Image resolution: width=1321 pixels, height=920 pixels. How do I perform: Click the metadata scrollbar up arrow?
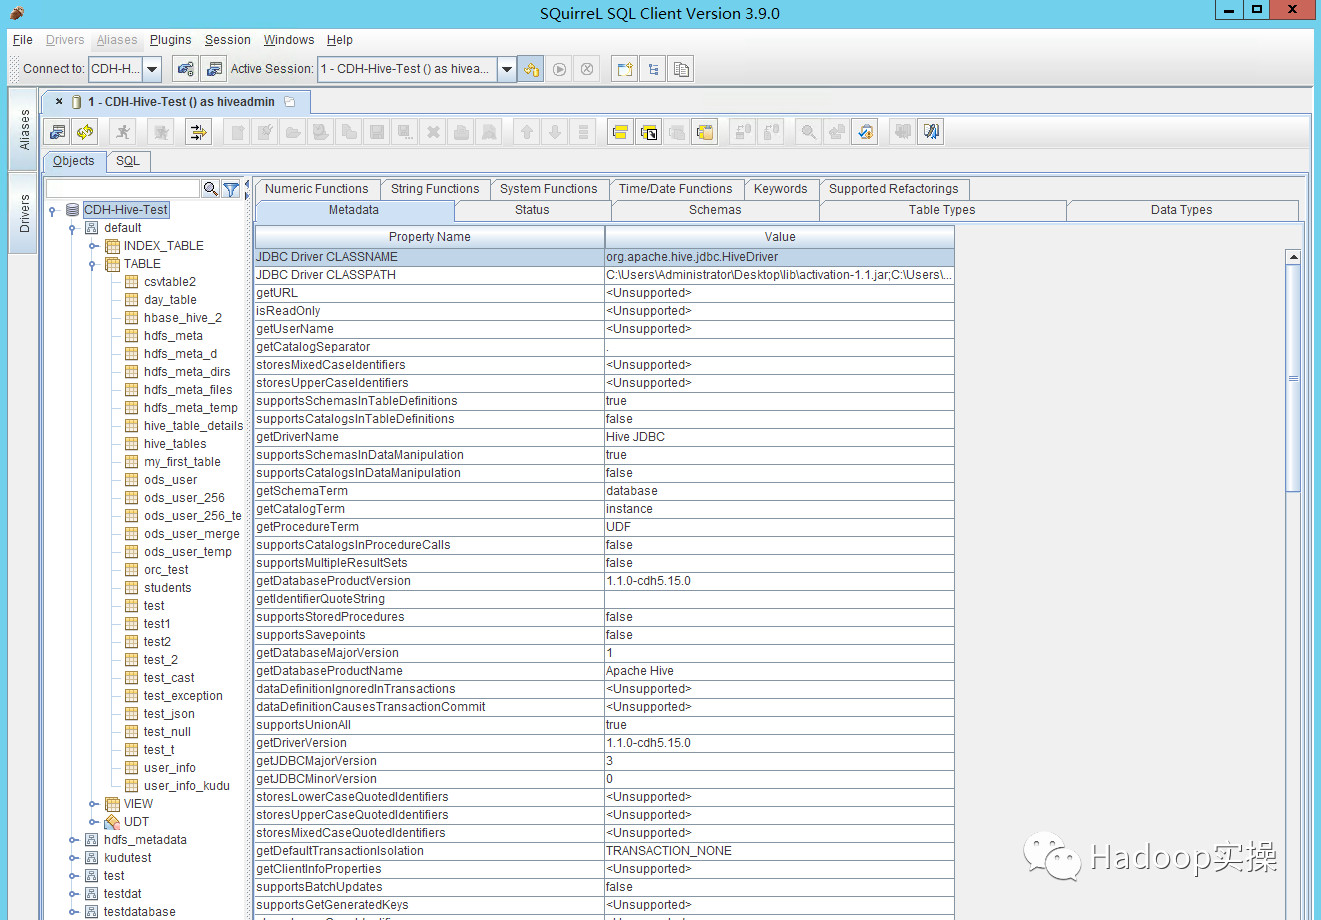coord(1293,257)
